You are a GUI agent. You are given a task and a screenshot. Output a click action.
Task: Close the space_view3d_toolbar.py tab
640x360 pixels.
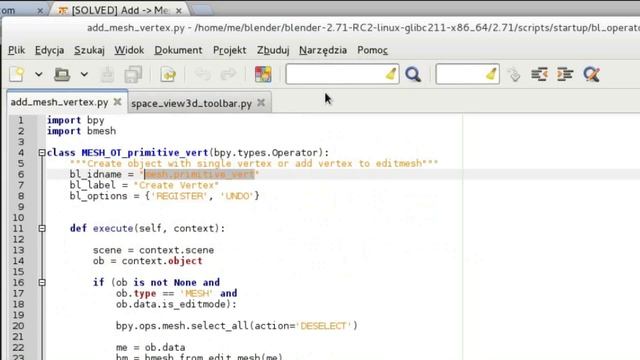pos(261,103)
